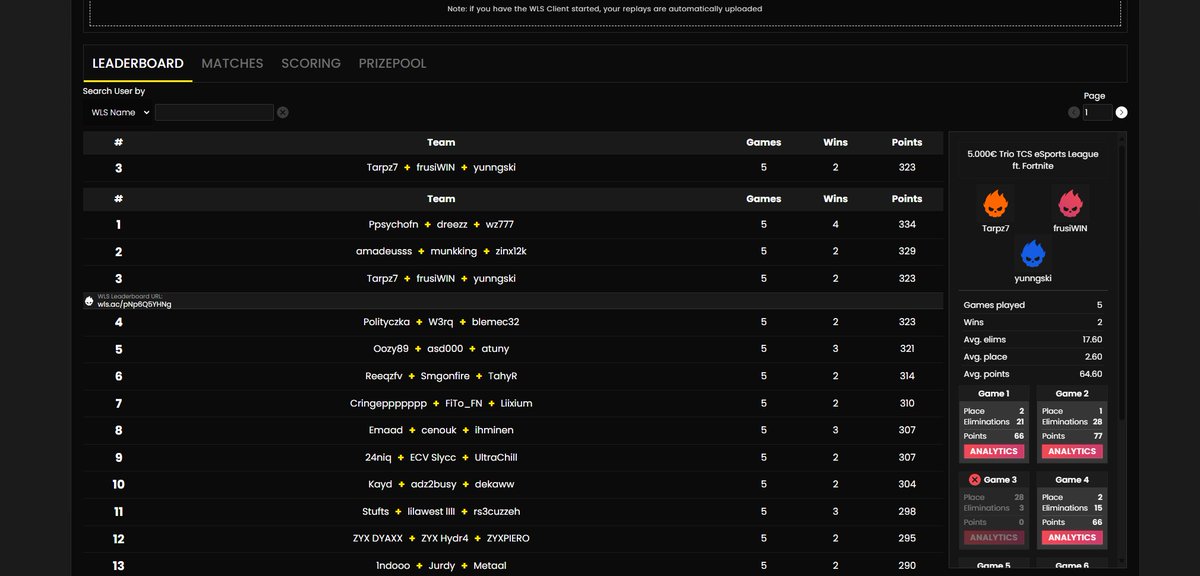This screenshot has width=1200, height=576.
Task: Open ANALYTICS for Game 2
Action: [x=1072, y=451]
